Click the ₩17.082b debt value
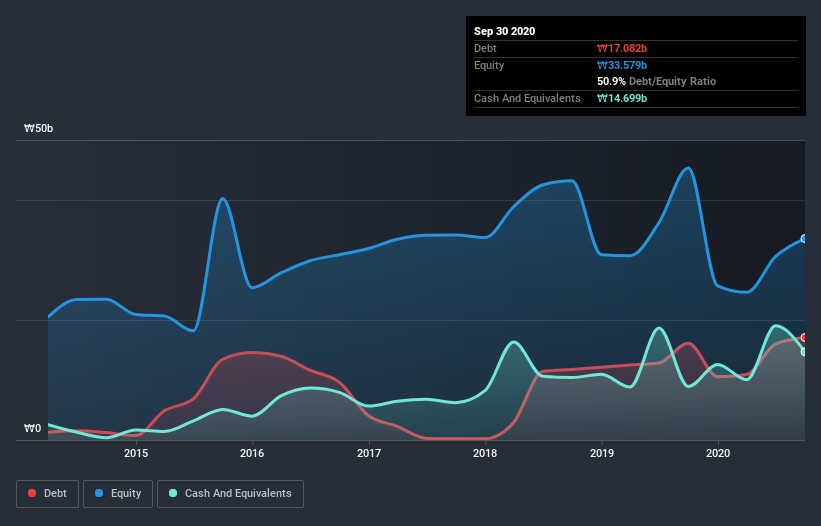 (622, 48)
